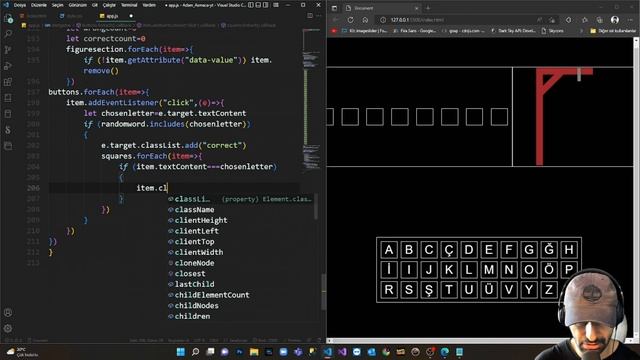Open Visual Studio purple icon on taskbar
The image size is (640, 360).
tap(342, 352)
